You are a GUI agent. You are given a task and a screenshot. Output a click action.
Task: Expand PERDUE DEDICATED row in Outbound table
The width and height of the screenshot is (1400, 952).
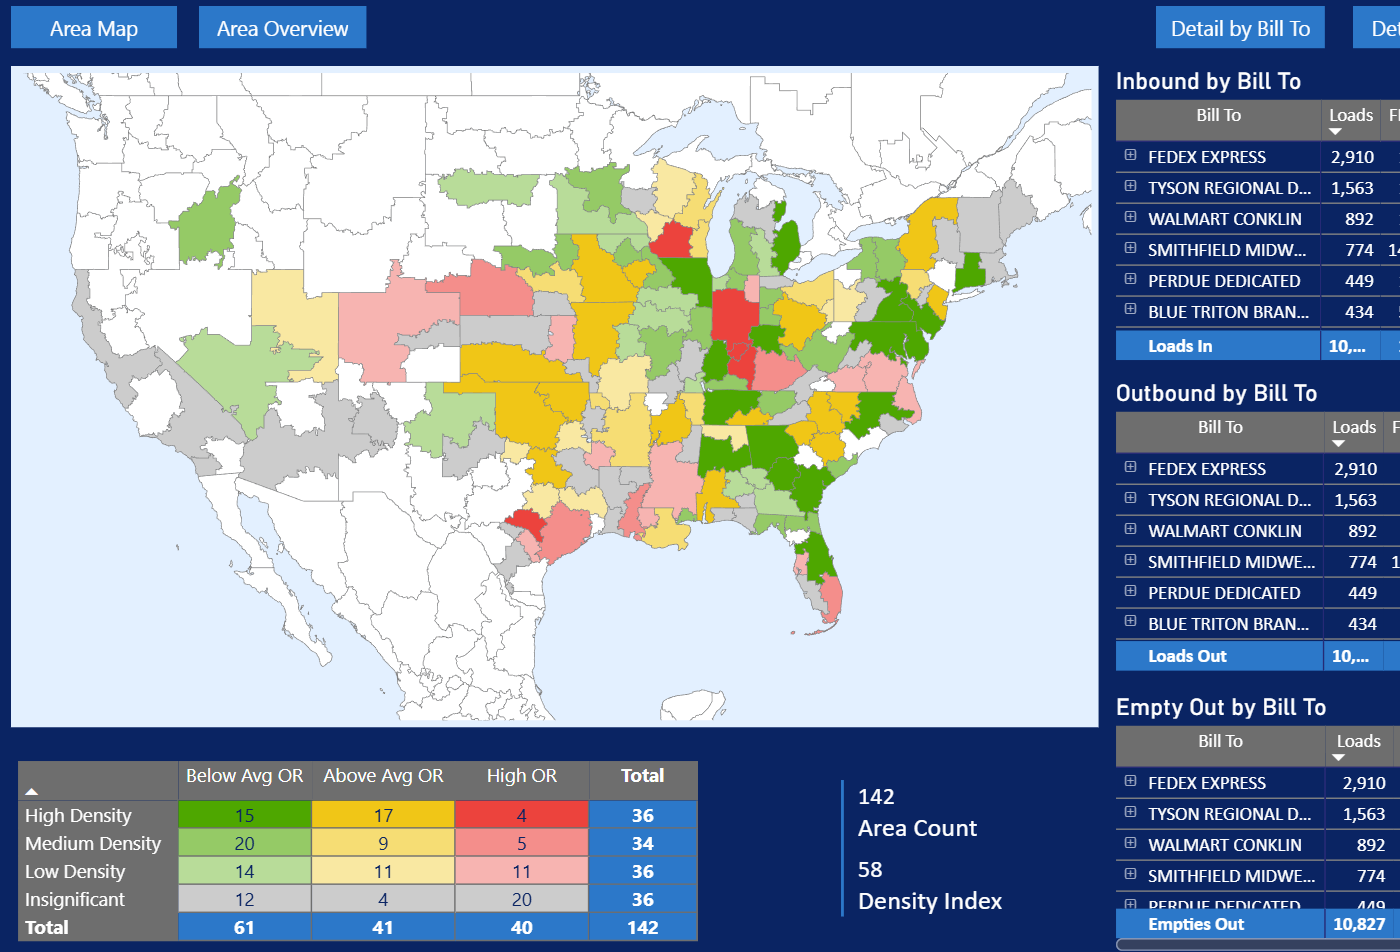tap(1130, 592)
